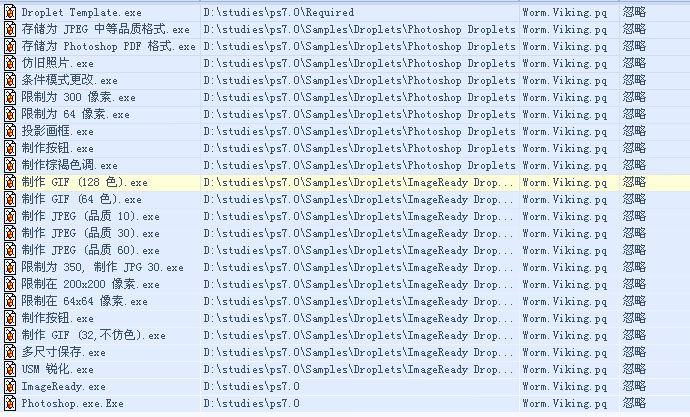690x417 pixels.
Task: Click the path cell in the 条件模式更改.exe row
Action: point(359,80)
